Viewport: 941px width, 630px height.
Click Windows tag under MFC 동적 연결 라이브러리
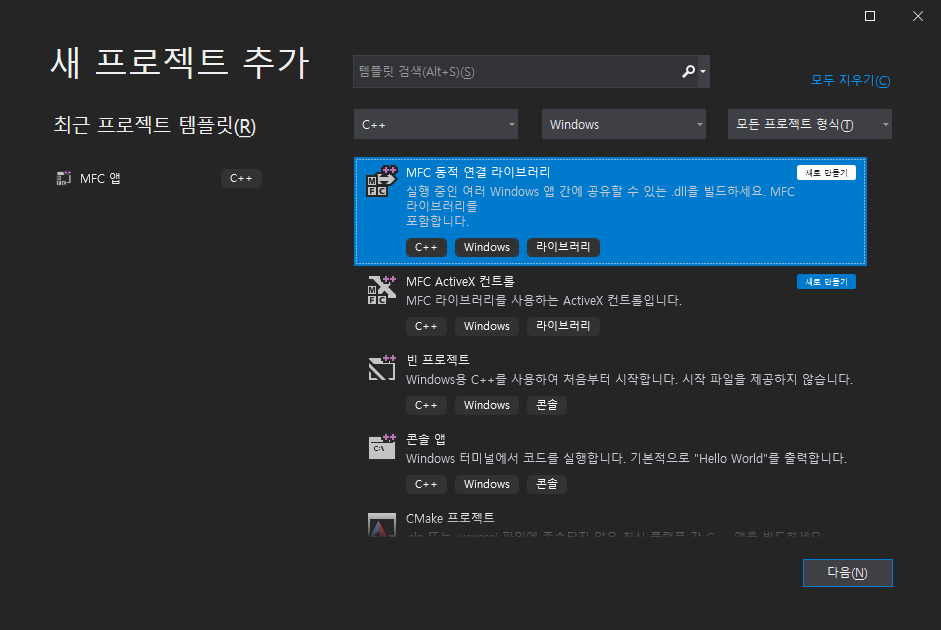[487, 247]
